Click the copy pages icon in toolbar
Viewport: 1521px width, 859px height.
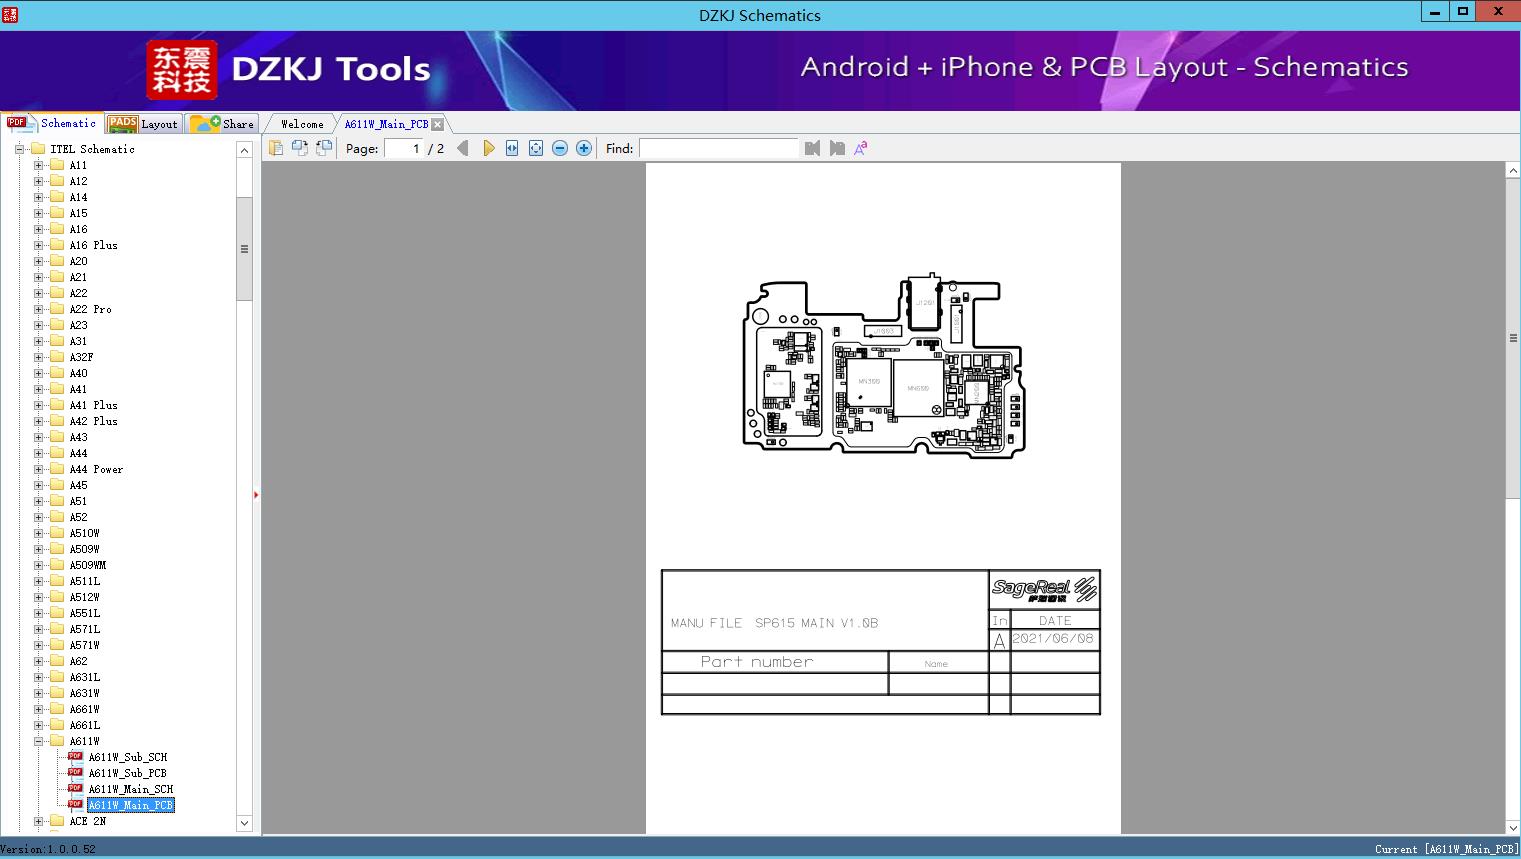(x=276, y=148)
